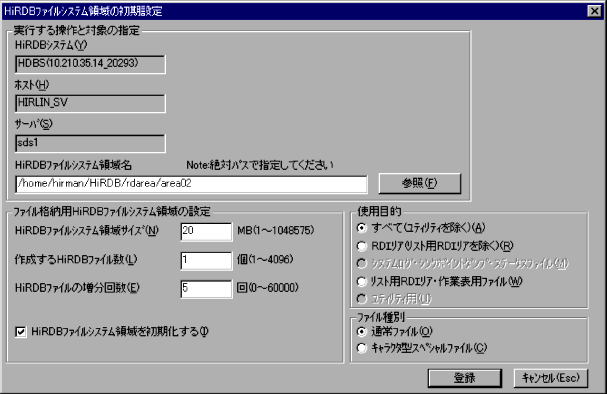Click the ホスト field showing HIRLIN_SV
The height and width of the screenshot is (394, 607).
click(90, 103)
